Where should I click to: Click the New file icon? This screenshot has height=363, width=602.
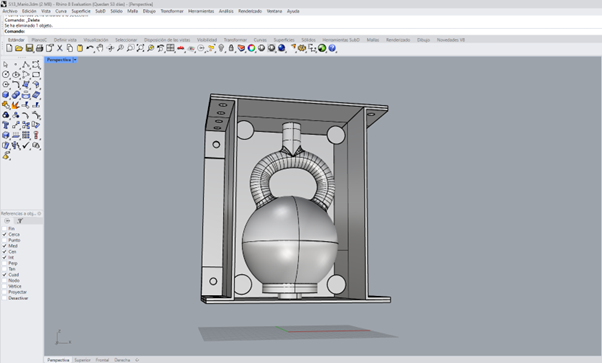click(x=9, y=48)
